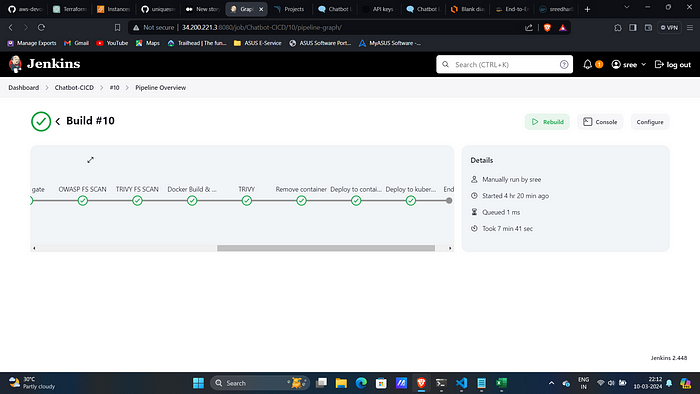Screen dimensions: 700x394
Task: Open the tab search dropdown arrow
Action: point(627,7)
